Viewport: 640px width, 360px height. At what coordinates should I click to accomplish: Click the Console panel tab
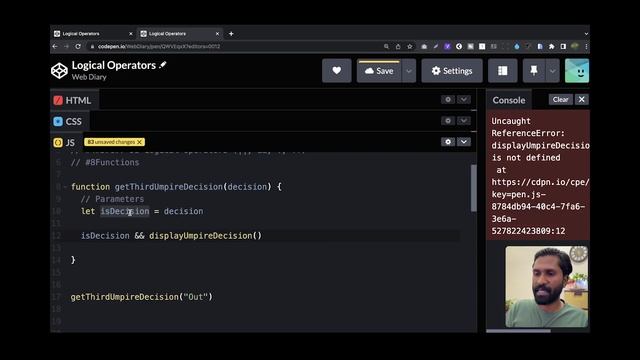(509, 100)
